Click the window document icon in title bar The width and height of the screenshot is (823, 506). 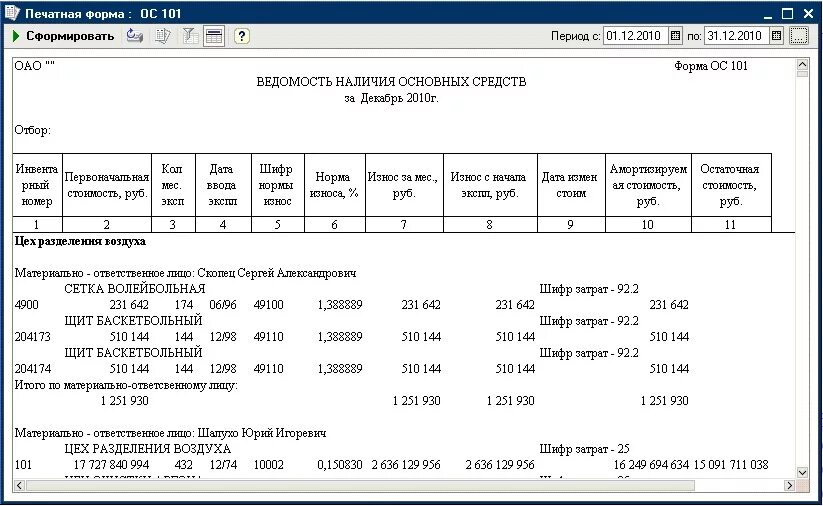12,13
